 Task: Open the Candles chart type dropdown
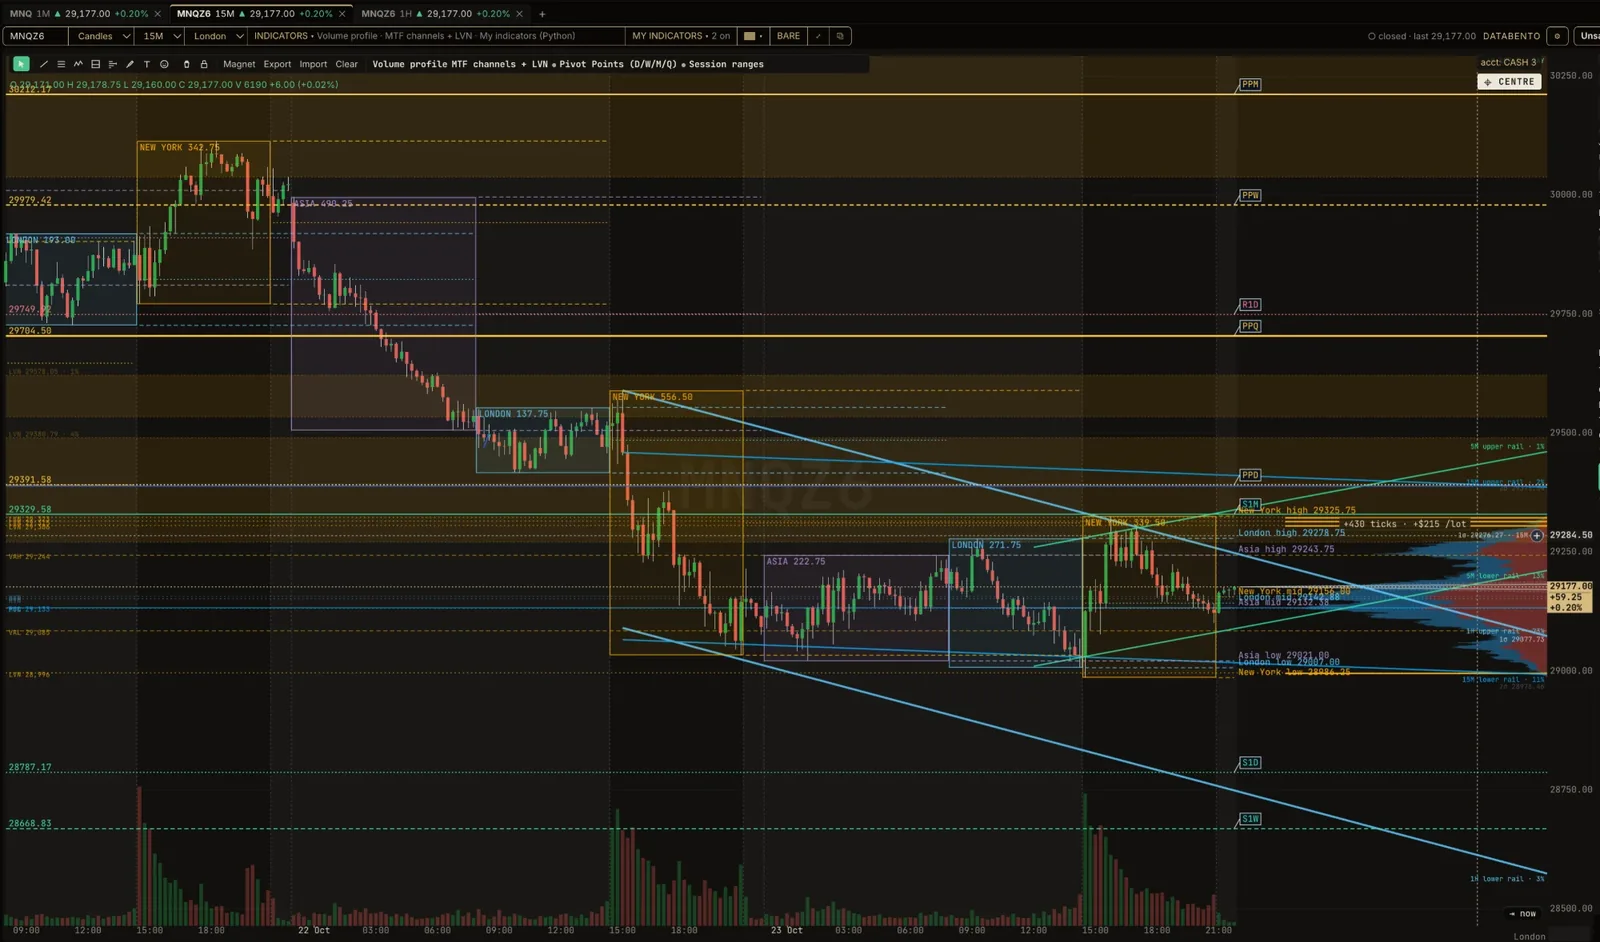(103, 36)
